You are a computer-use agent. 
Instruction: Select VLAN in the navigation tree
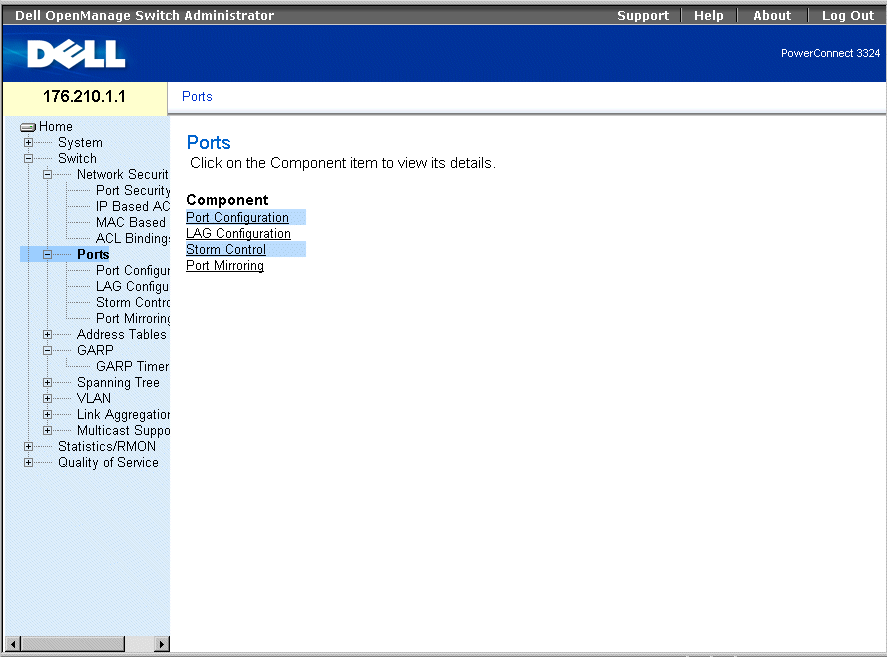pos(94,398)
